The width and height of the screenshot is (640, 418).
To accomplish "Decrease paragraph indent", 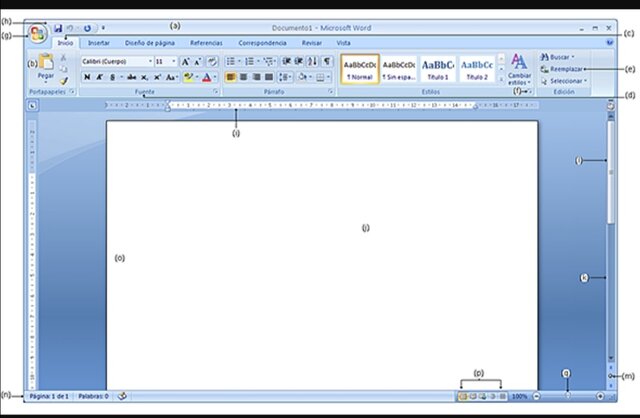I will (x=287, y=62).
